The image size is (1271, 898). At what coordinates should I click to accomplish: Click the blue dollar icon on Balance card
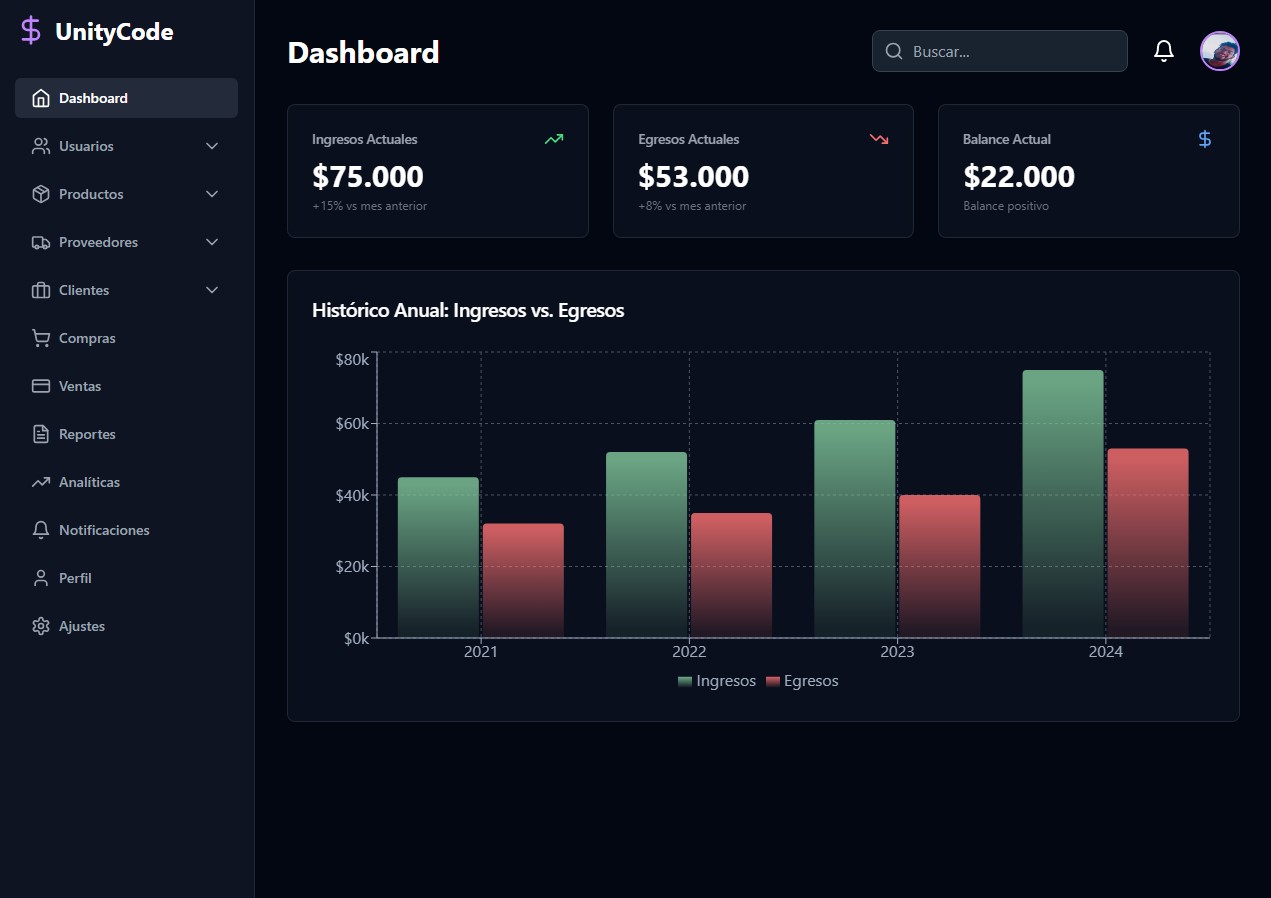(1204, 139)
